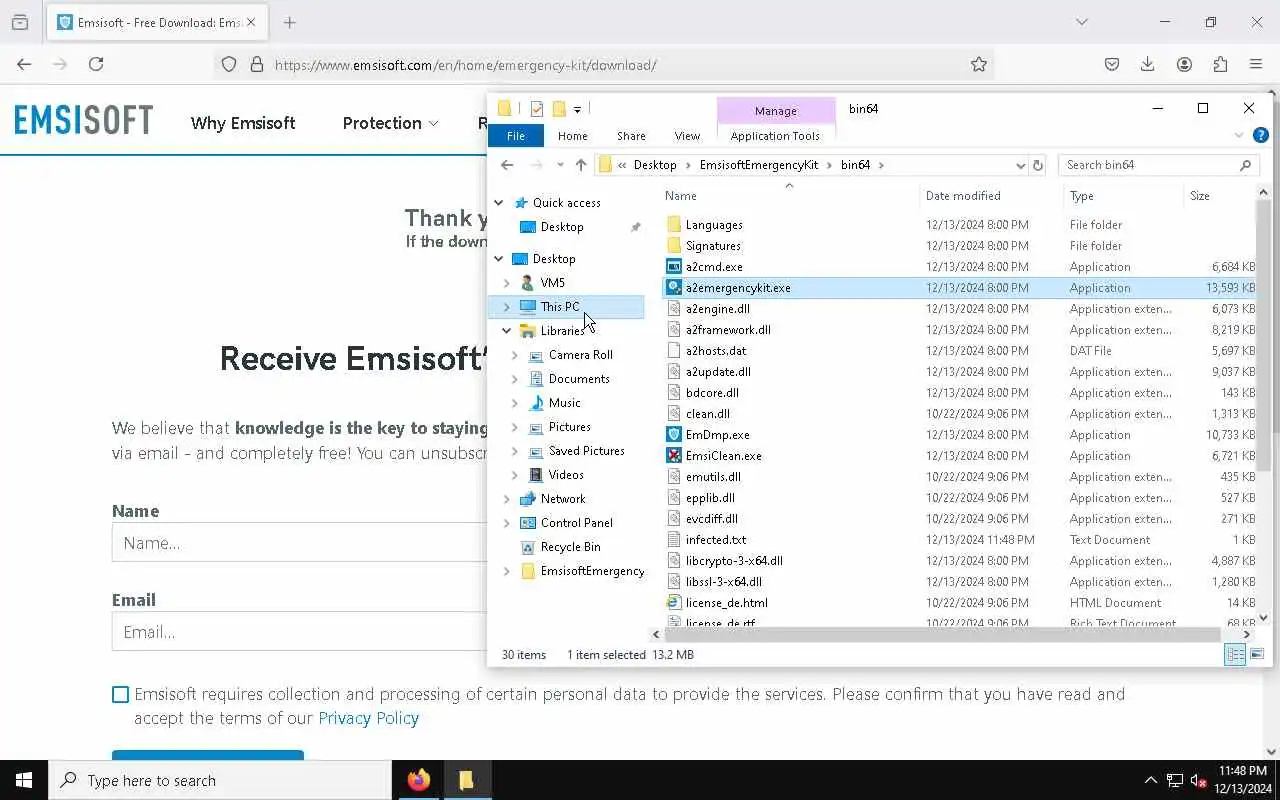Go up one folder level in Explorer
This screenshot has width=1280, height=800.
point(581,165)
